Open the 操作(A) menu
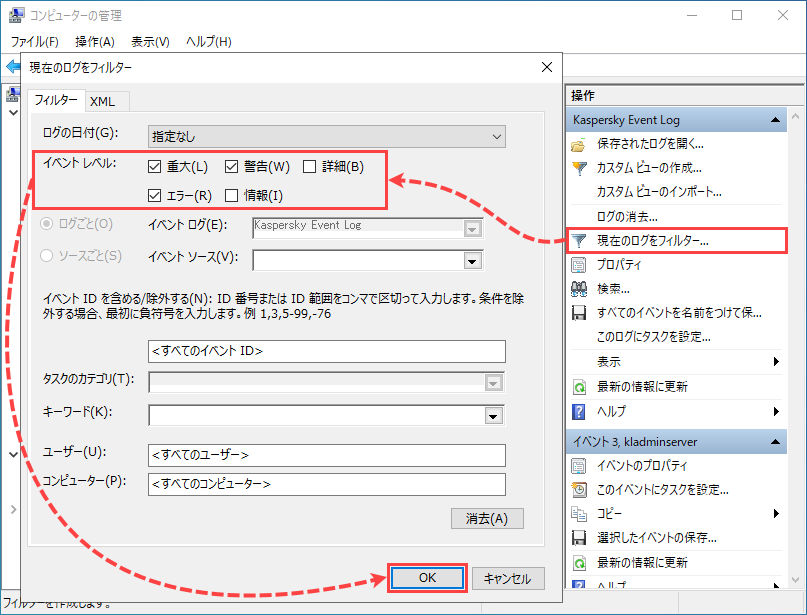This screenshot has width=807, height=615. coord(95,42)
